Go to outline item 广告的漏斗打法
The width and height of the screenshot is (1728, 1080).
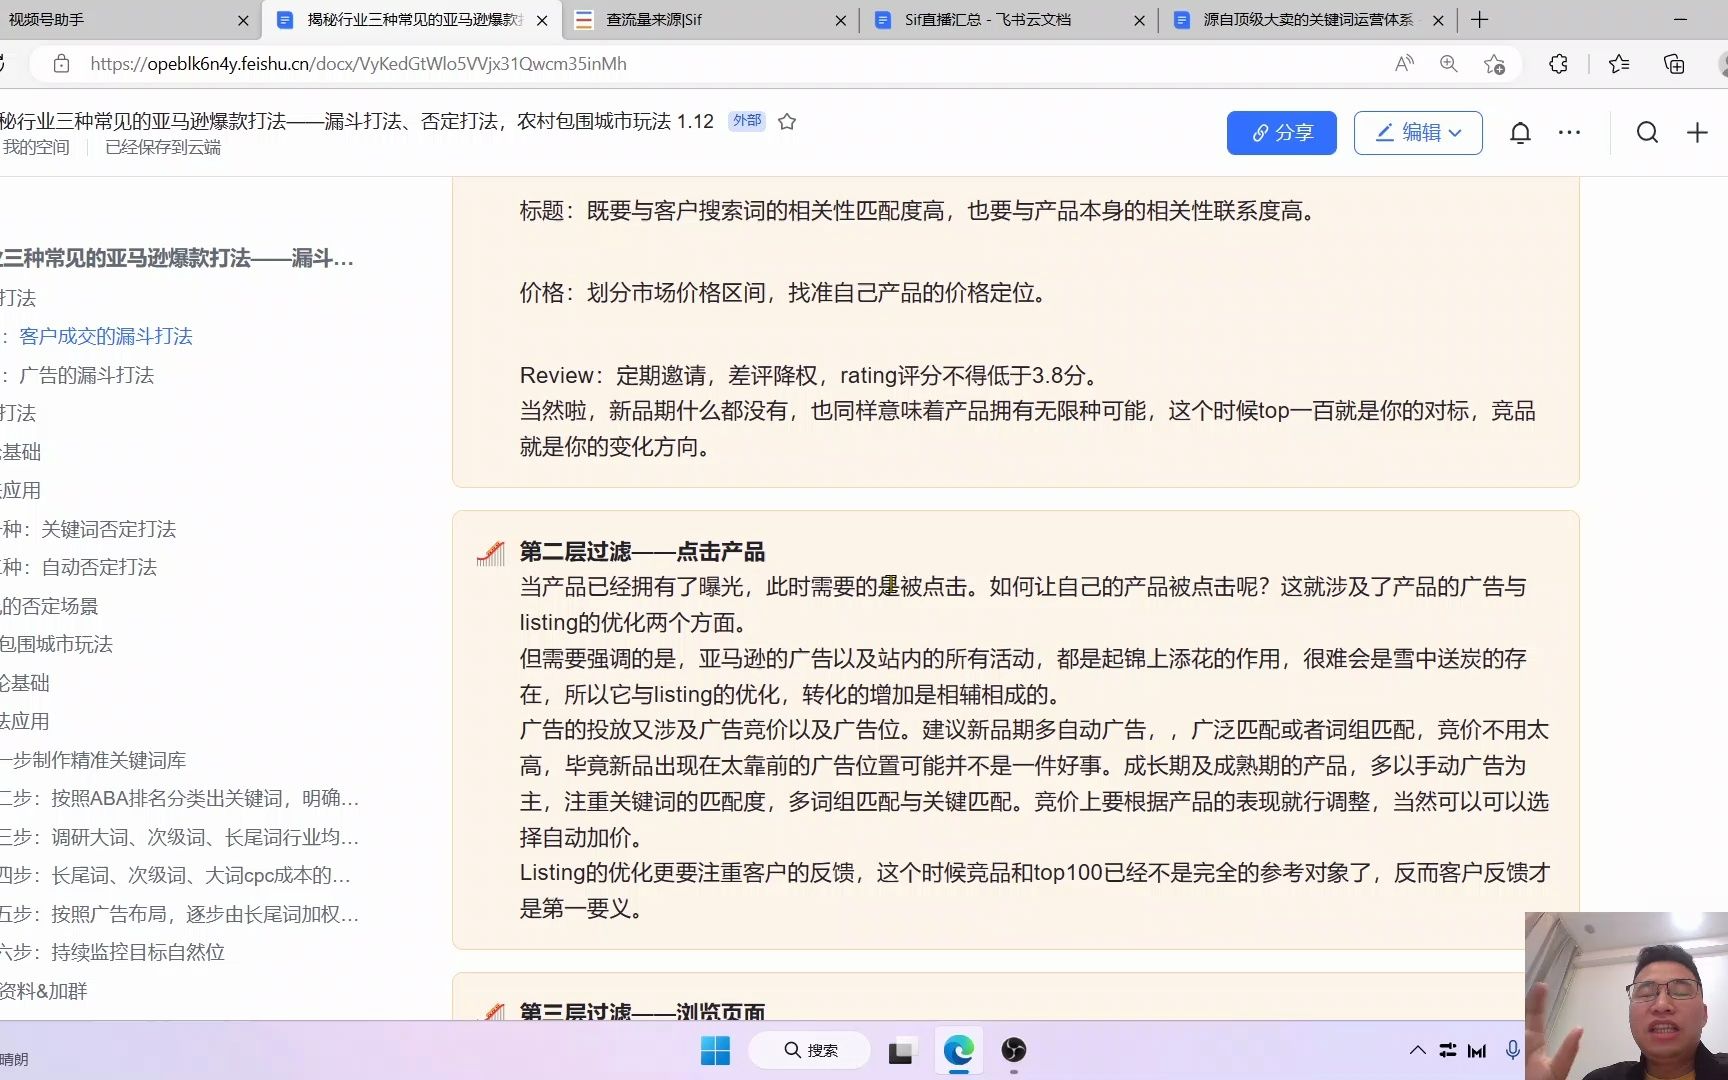pyautogui.click(x=86, y=376)
